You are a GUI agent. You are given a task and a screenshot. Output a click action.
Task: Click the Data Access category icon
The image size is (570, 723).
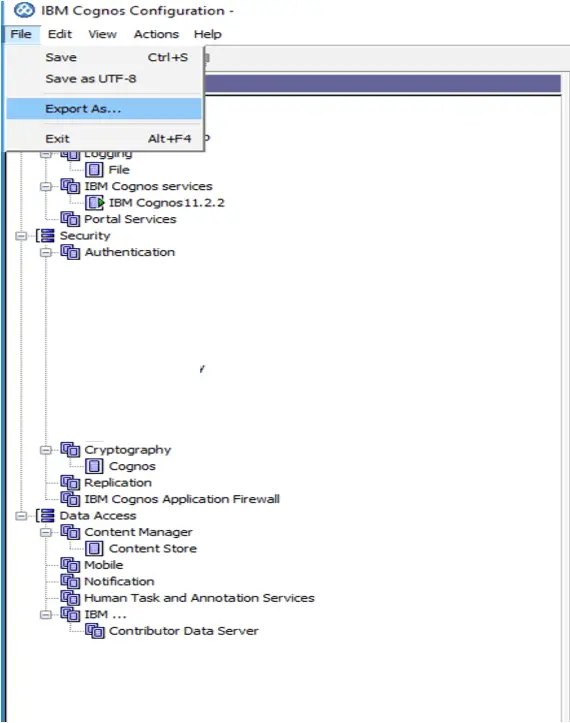[46, 516]
